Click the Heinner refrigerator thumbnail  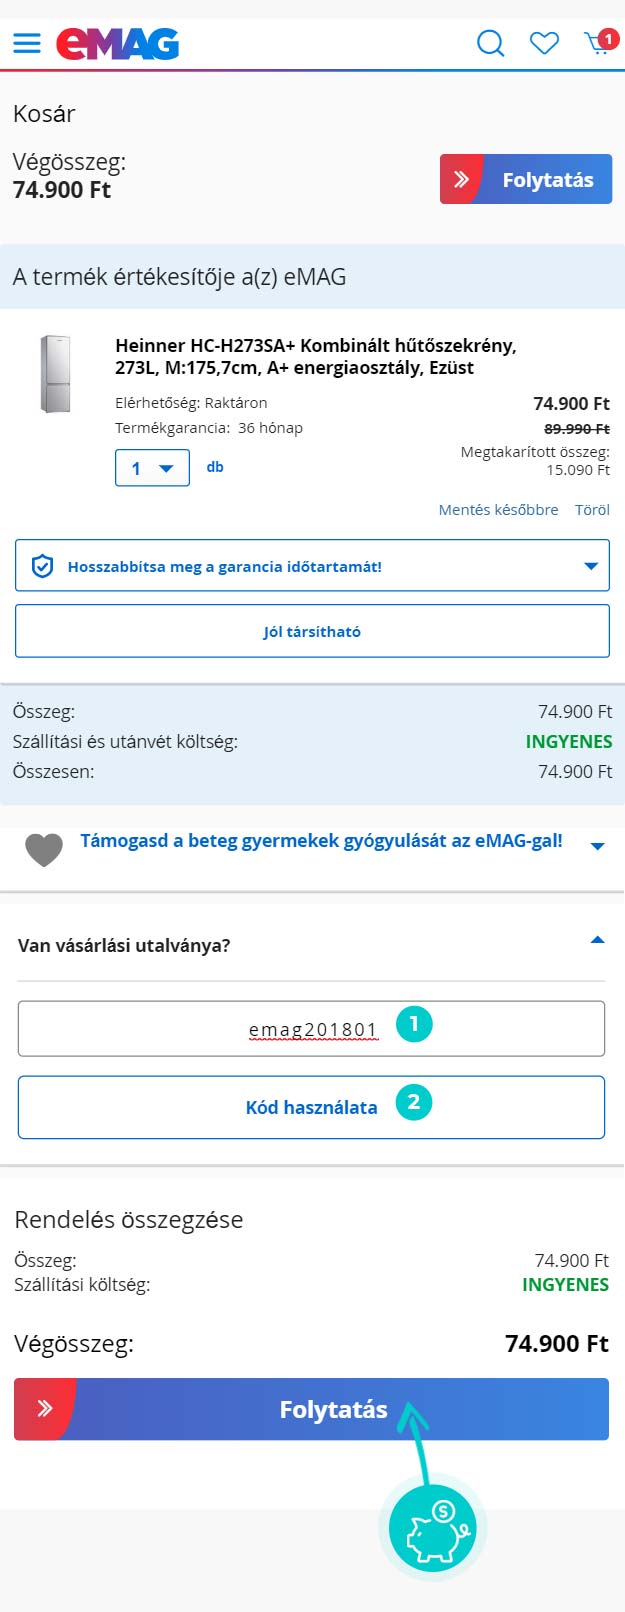coord(55,374)
